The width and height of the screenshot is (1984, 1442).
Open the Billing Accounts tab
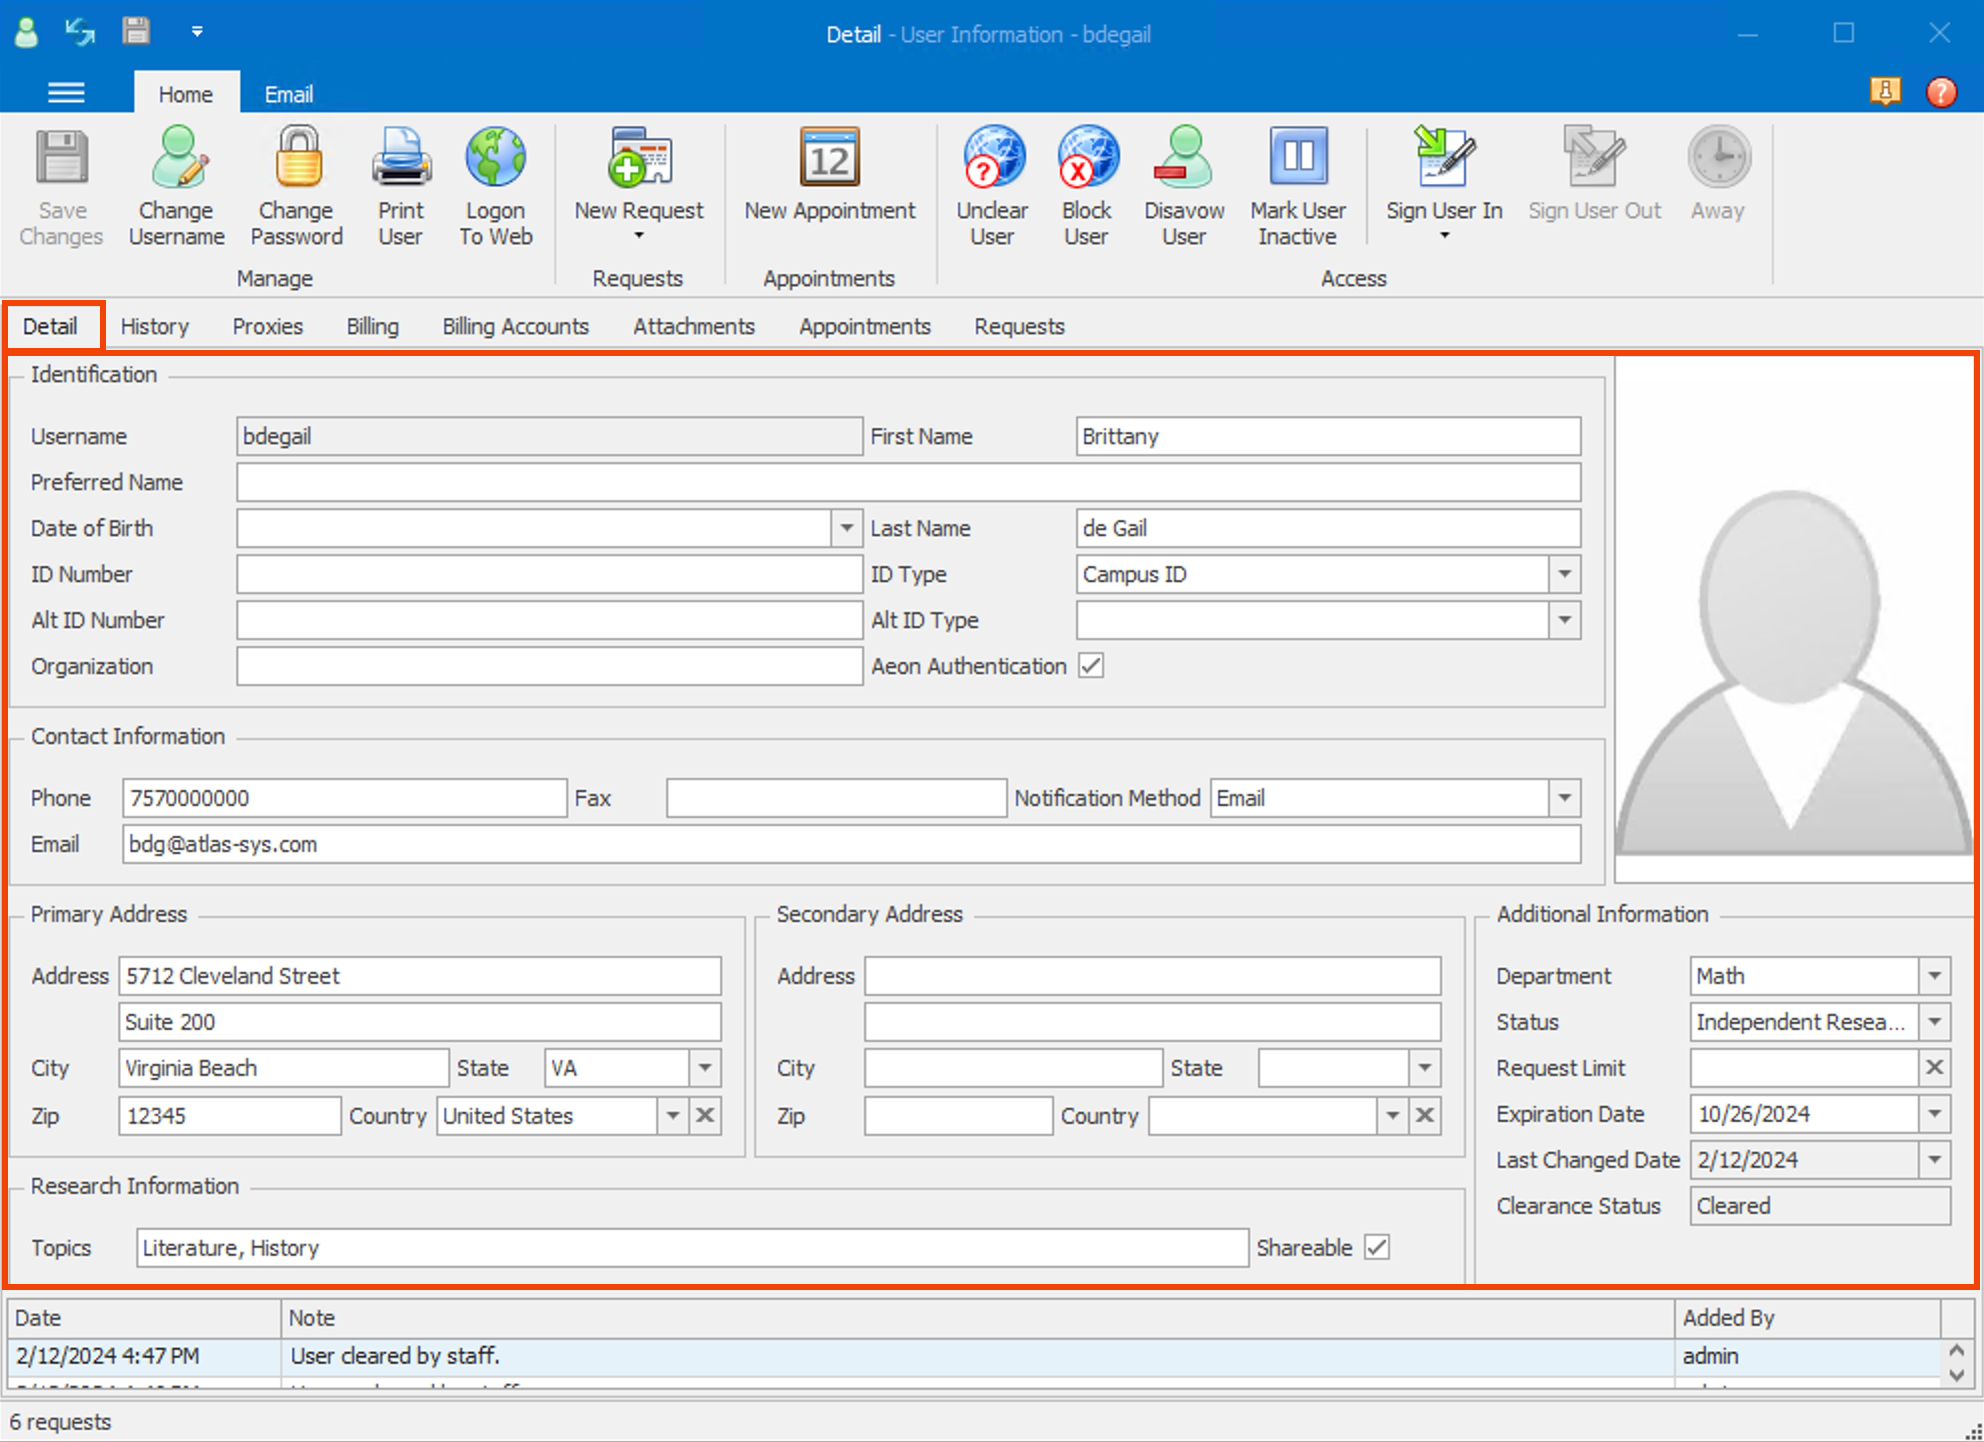pos(515,326)
